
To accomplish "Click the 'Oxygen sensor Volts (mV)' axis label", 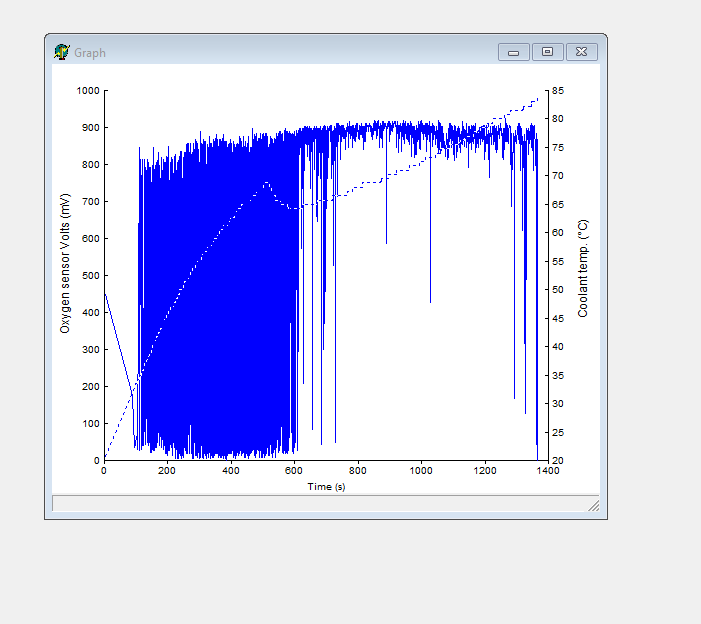I will click(x=65, y=263).
